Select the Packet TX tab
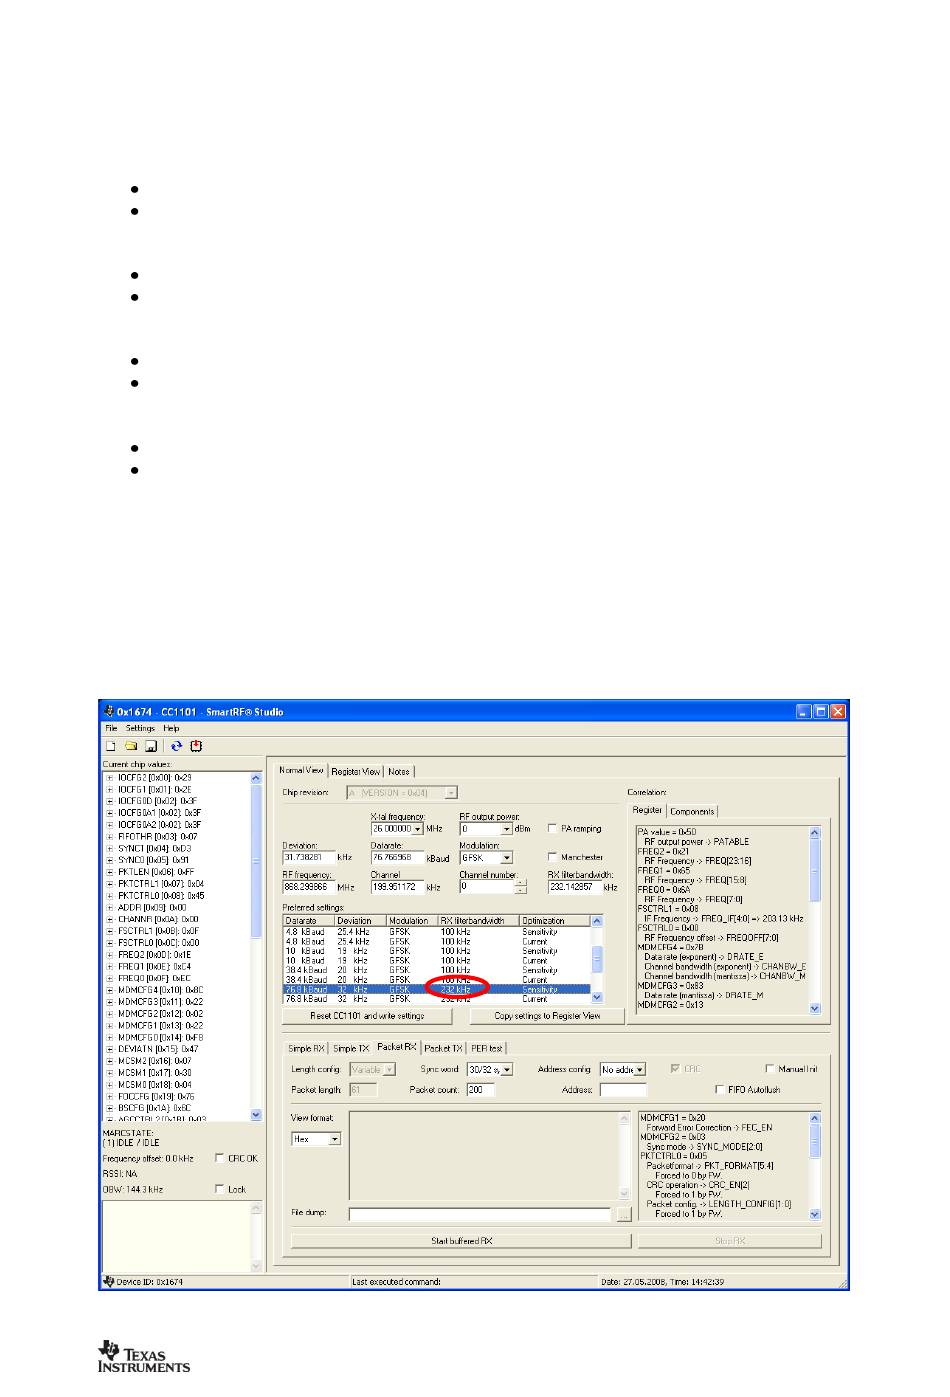Screen dimensions: 950x1397 444,1048
